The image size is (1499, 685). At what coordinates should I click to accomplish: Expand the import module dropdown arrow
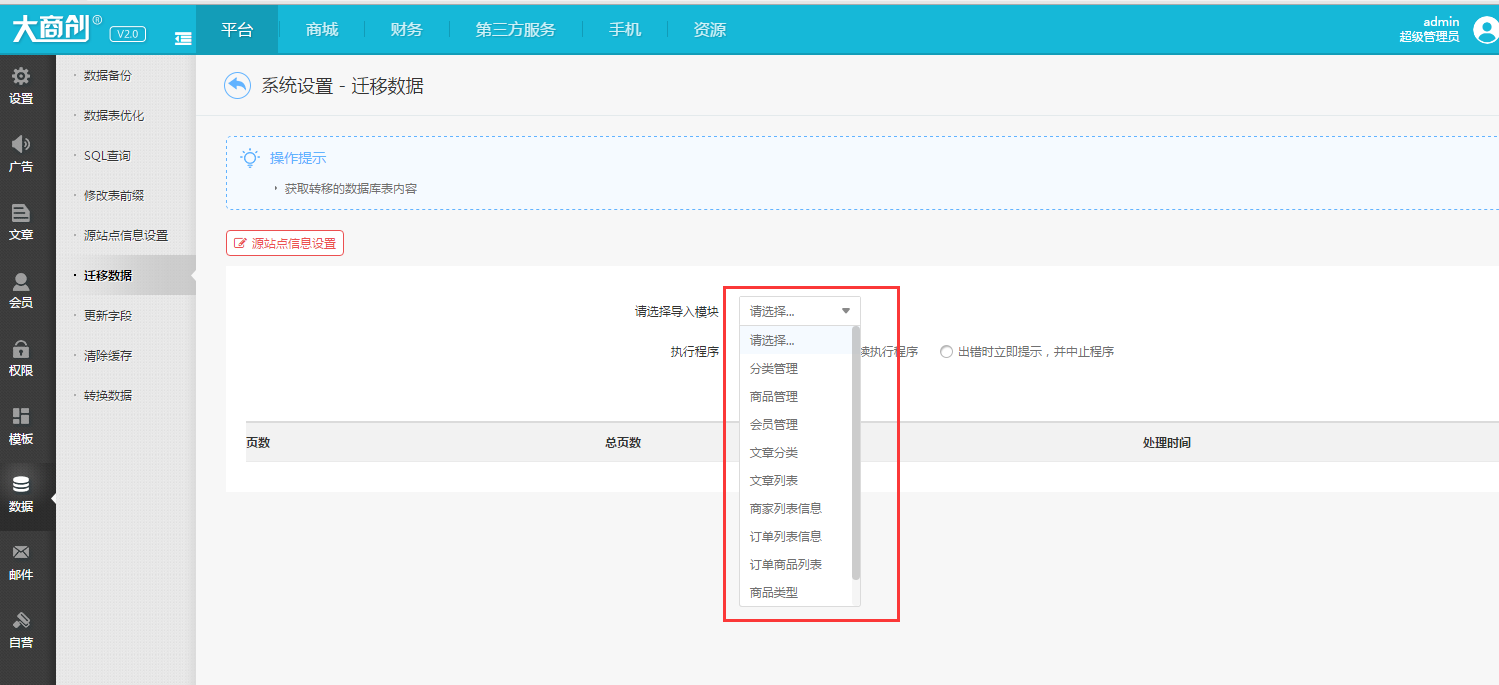[846, 311]
